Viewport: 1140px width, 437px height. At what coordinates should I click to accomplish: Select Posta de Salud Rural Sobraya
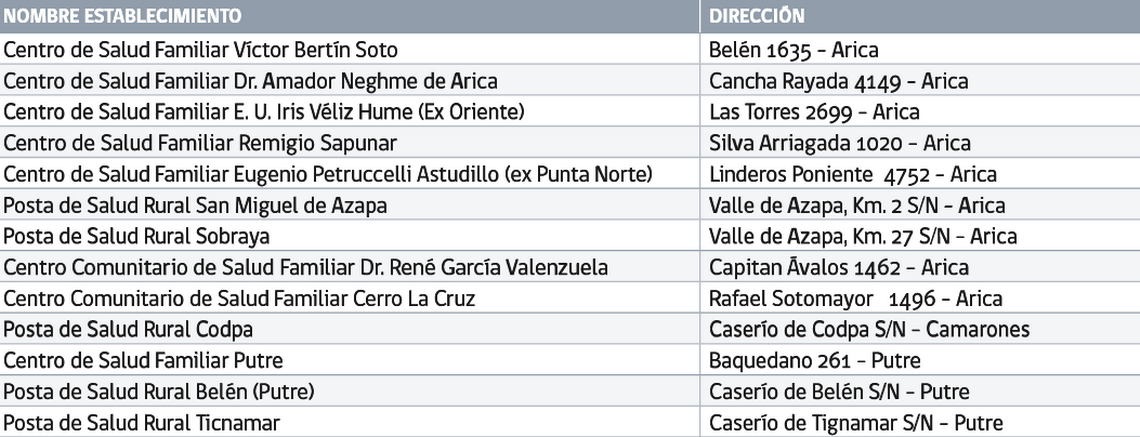[137, 236]
